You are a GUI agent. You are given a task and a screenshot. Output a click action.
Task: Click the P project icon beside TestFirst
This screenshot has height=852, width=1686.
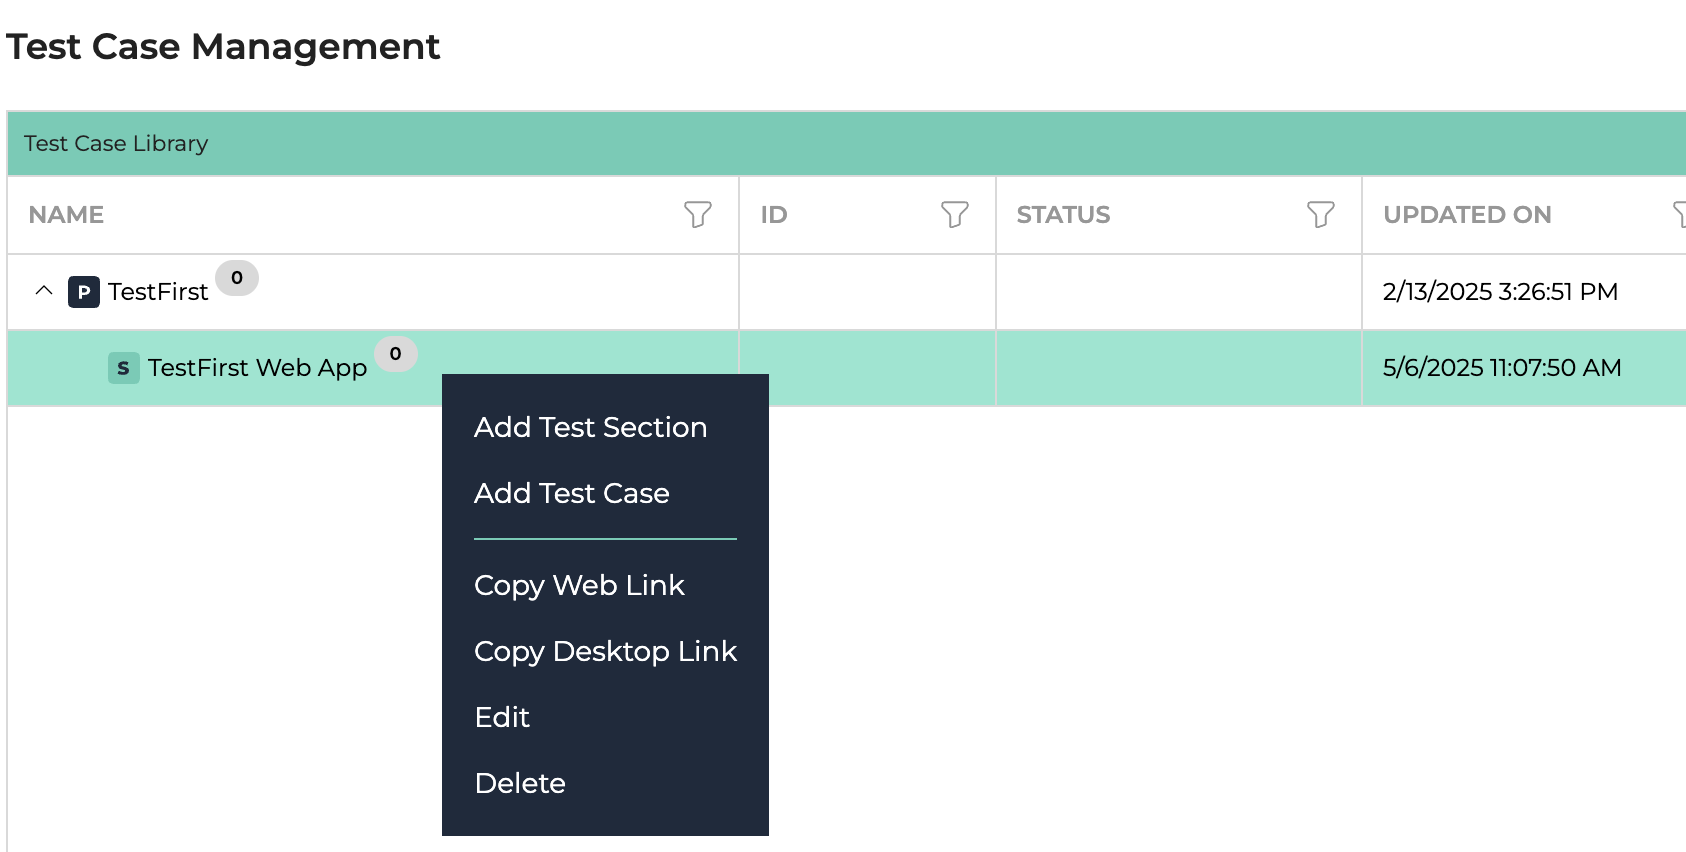click(84, 292)
